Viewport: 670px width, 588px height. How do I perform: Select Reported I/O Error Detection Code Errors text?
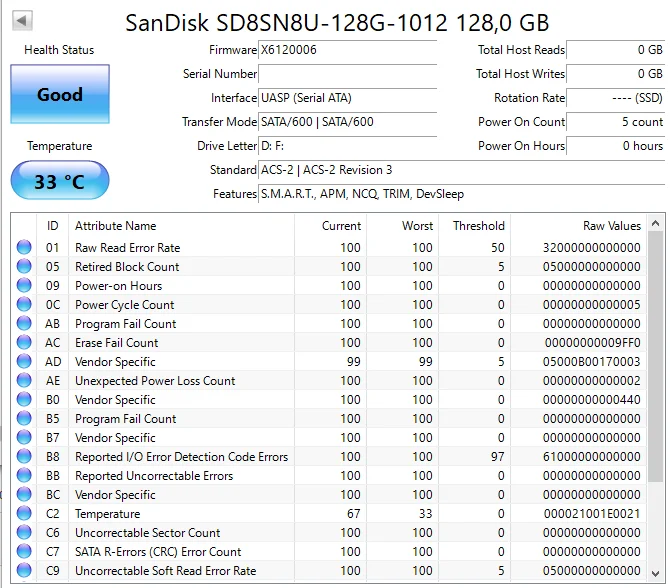(182, 457)
